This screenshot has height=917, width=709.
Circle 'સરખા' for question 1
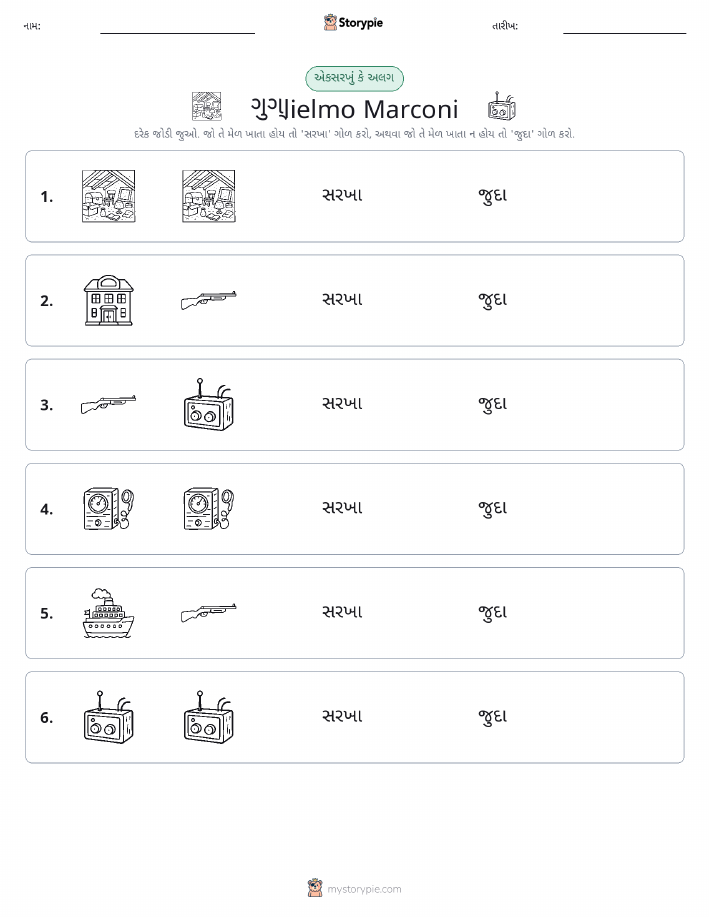click(x=342, y=195)
